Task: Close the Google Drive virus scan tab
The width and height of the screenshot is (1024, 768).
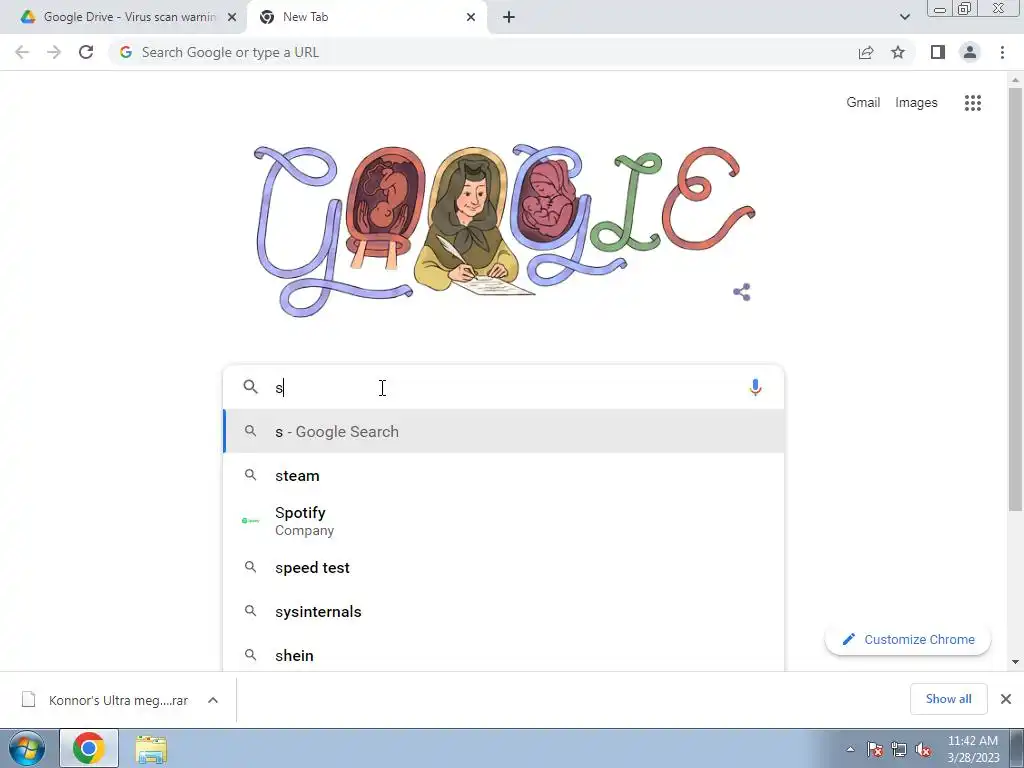Action: [232, 17]
